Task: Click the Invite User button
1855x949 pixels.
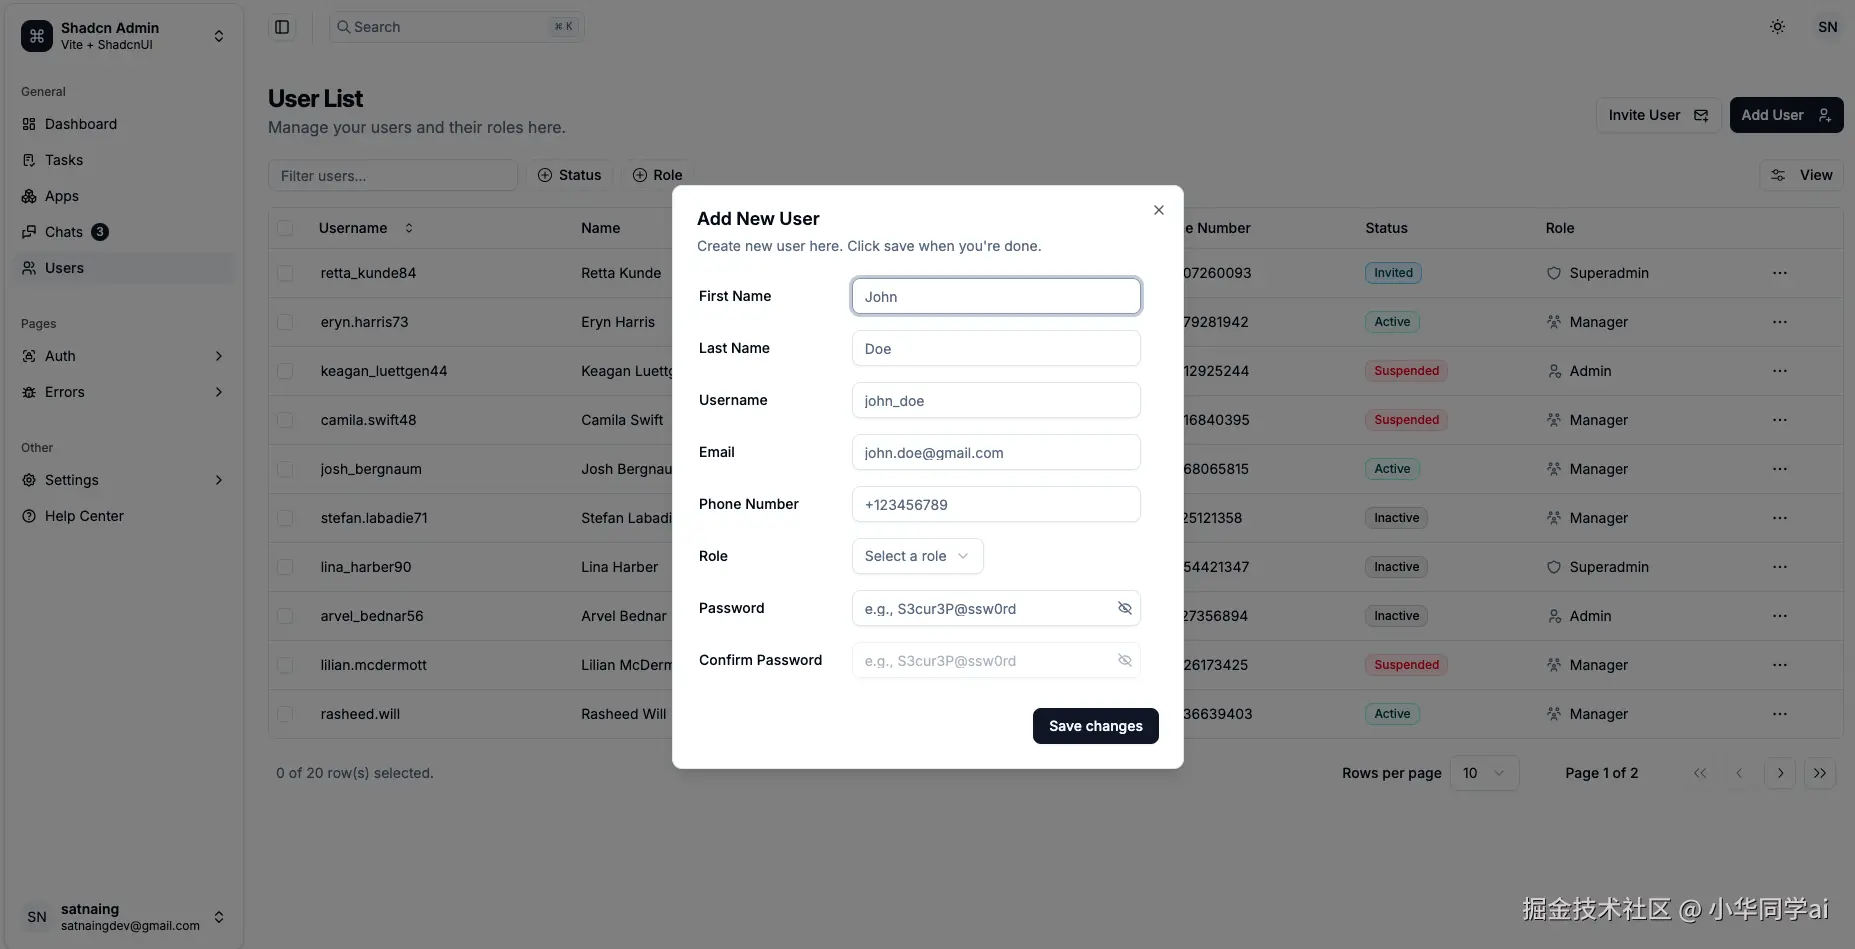Action: click(1657, 115)
